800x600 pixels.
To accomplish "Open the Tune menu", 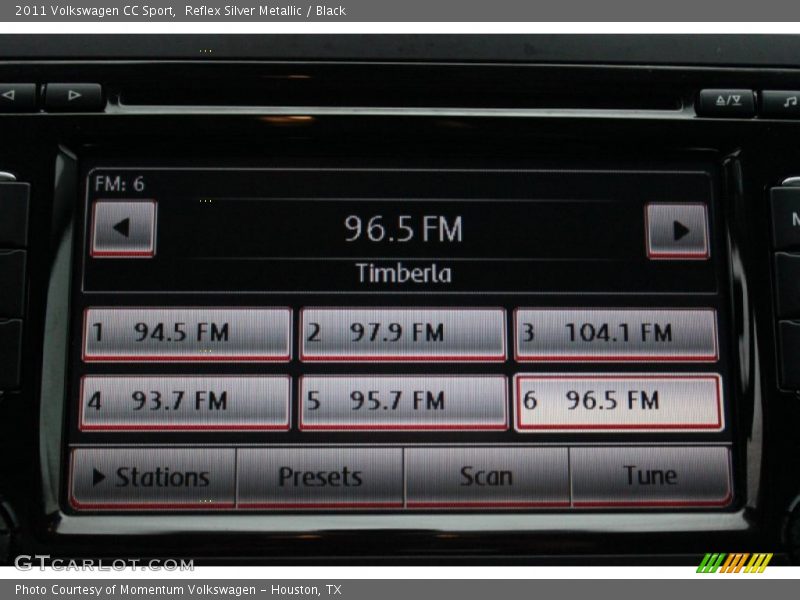I will tap(650, 477).
